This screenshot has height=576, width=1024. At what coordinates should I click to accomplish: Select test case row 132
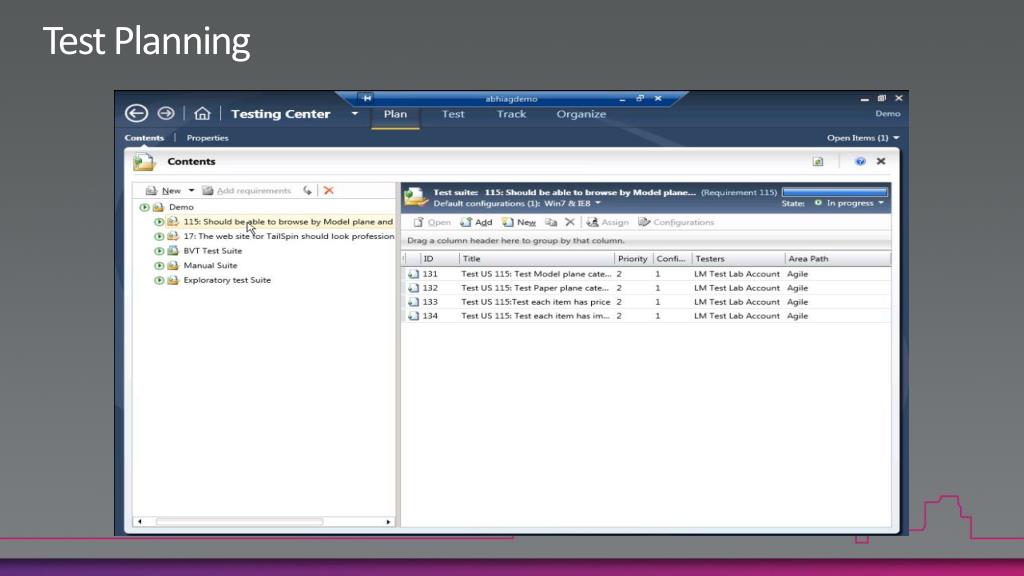[646, 288]
